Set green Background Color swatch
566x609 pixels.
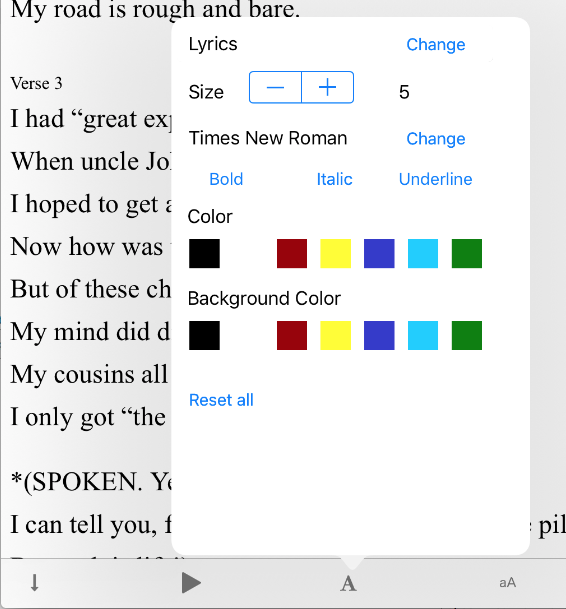(x=467, y=336)
